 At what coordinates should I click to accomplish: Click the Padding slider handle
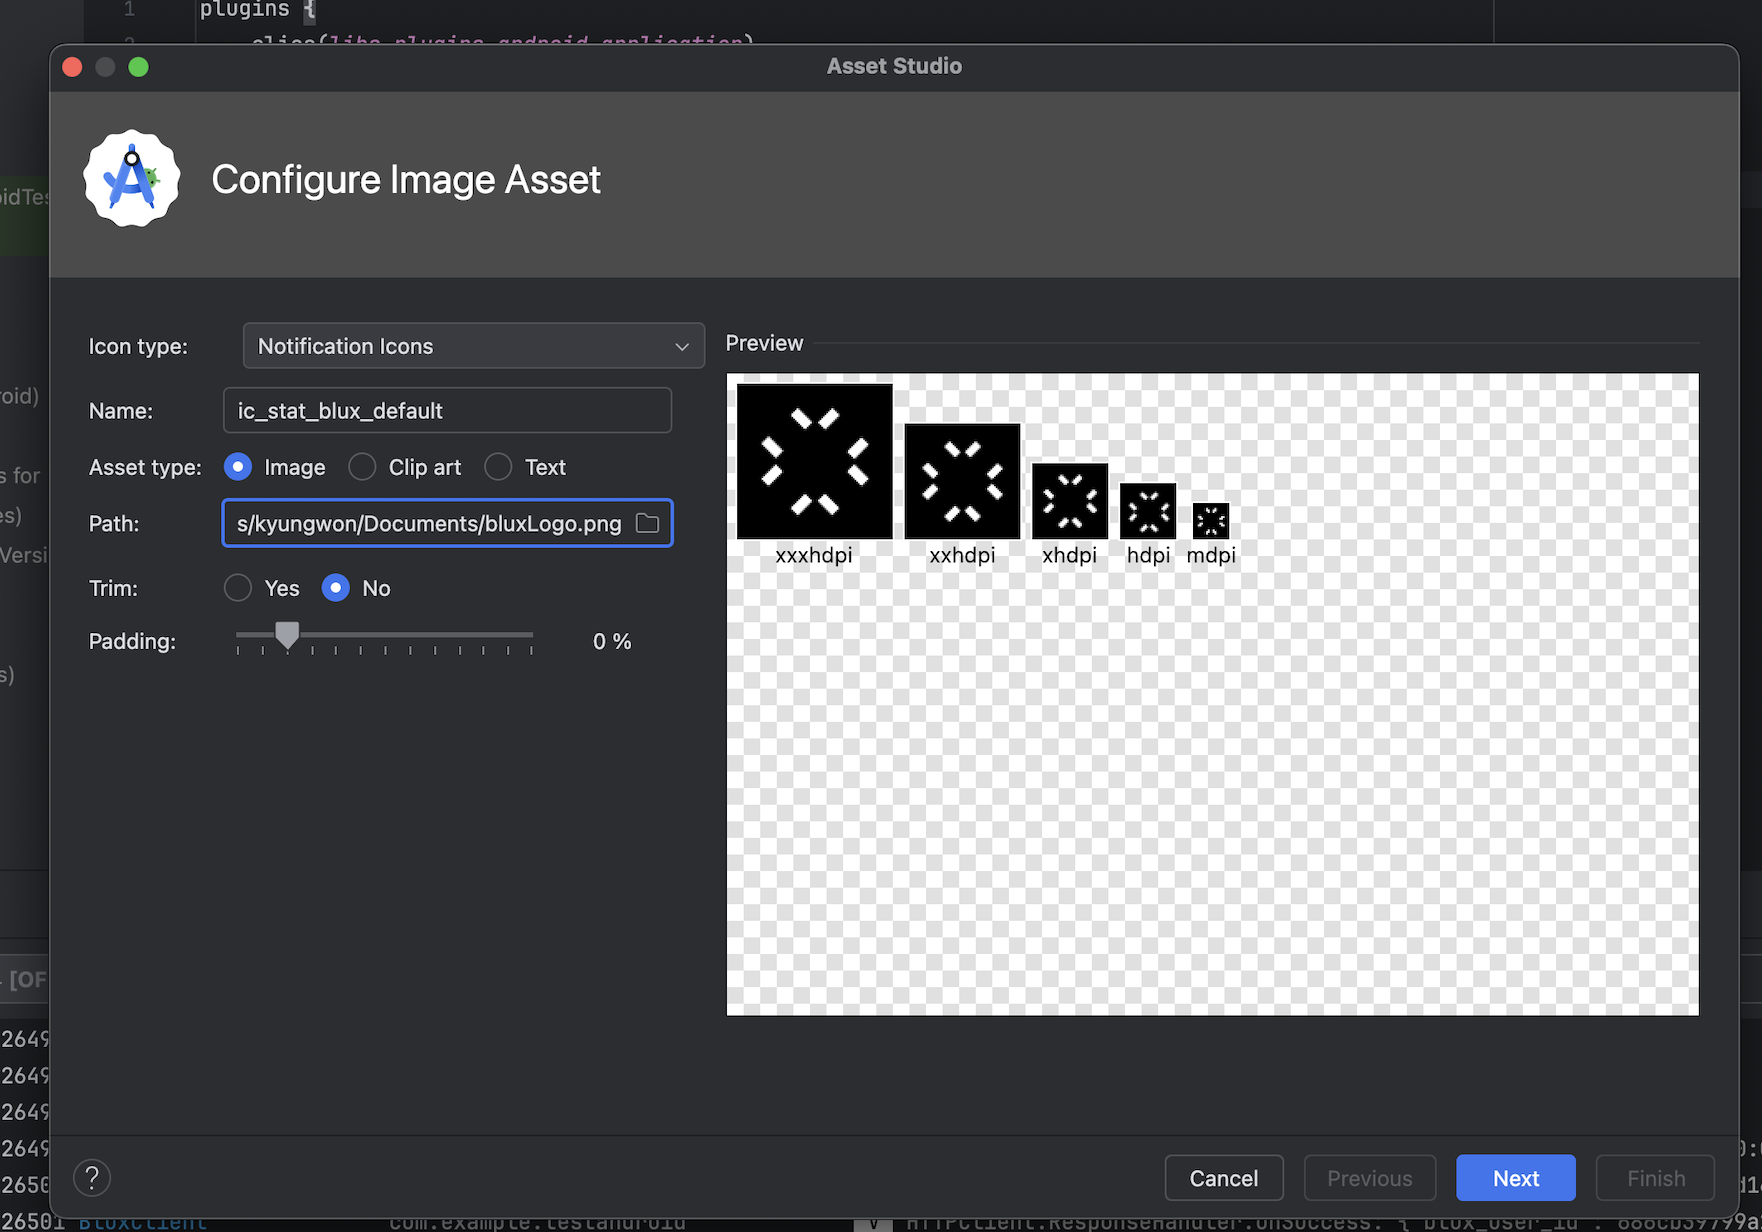pyautogui.click(x=287, y=635)
